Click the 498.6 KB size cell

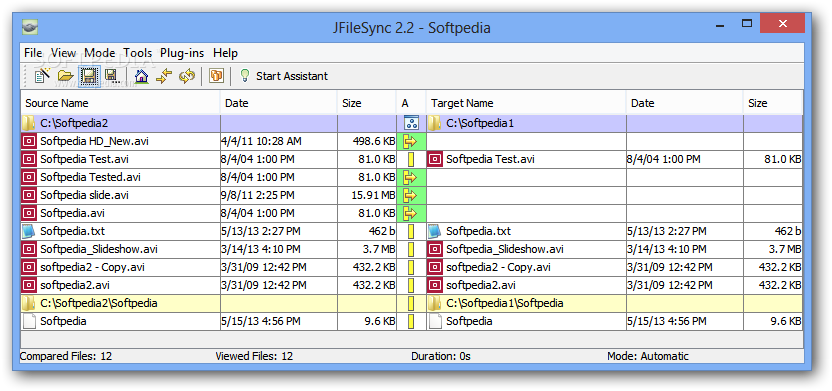367,141
